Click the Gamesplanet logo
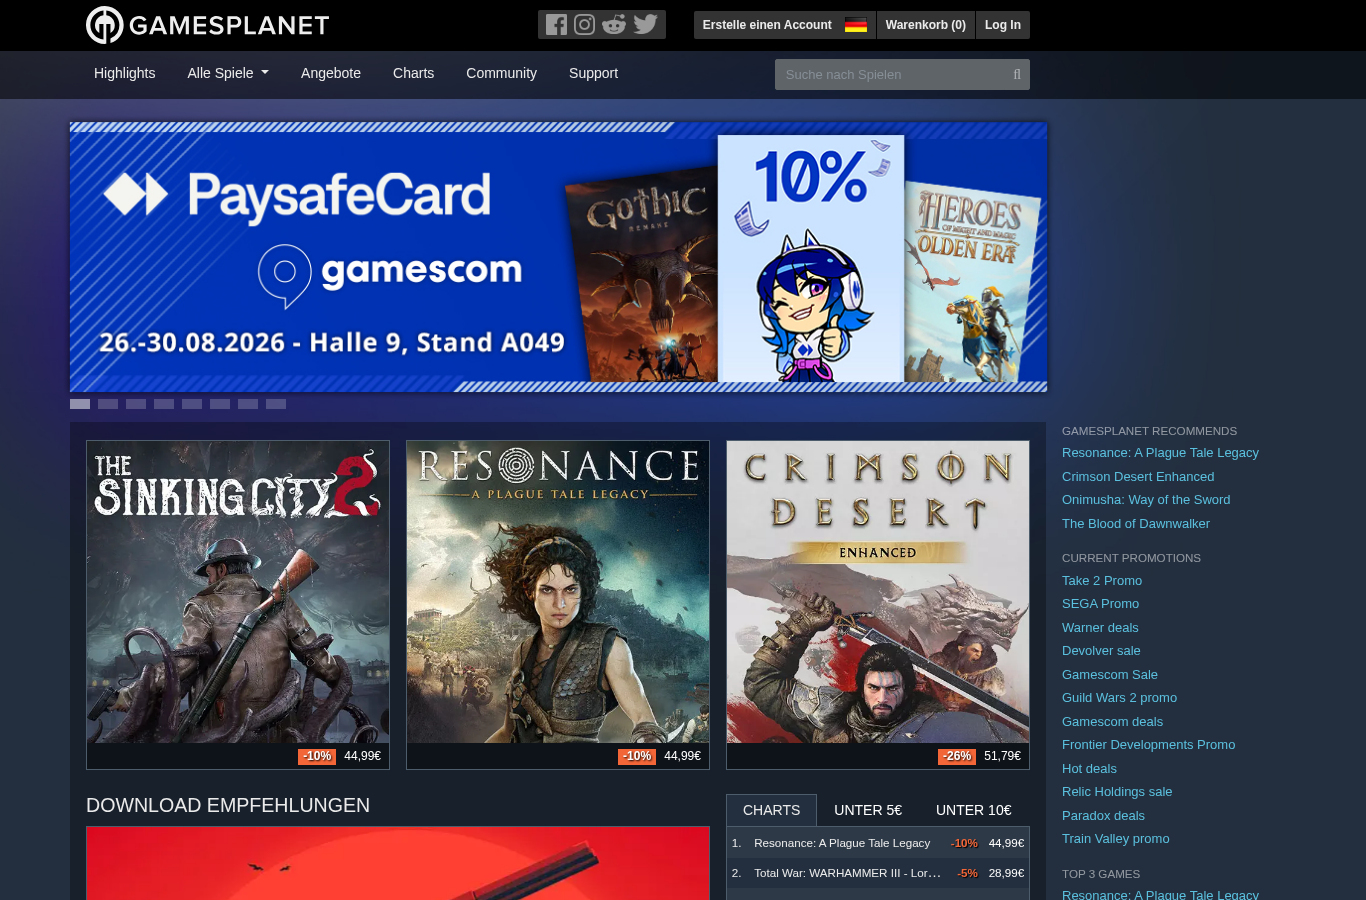This screenshot has width=1366, height=900. pos(208,25)
